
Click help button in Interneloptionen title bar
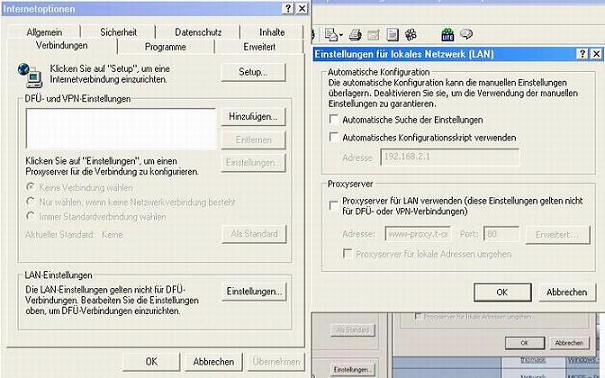pos(288,8)
